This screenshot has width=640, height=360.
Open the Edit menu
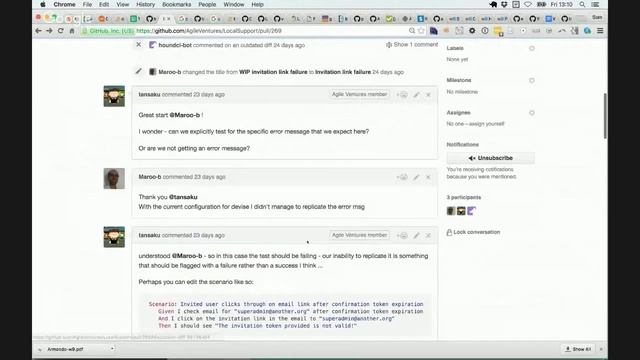click(x=104, y=4)
